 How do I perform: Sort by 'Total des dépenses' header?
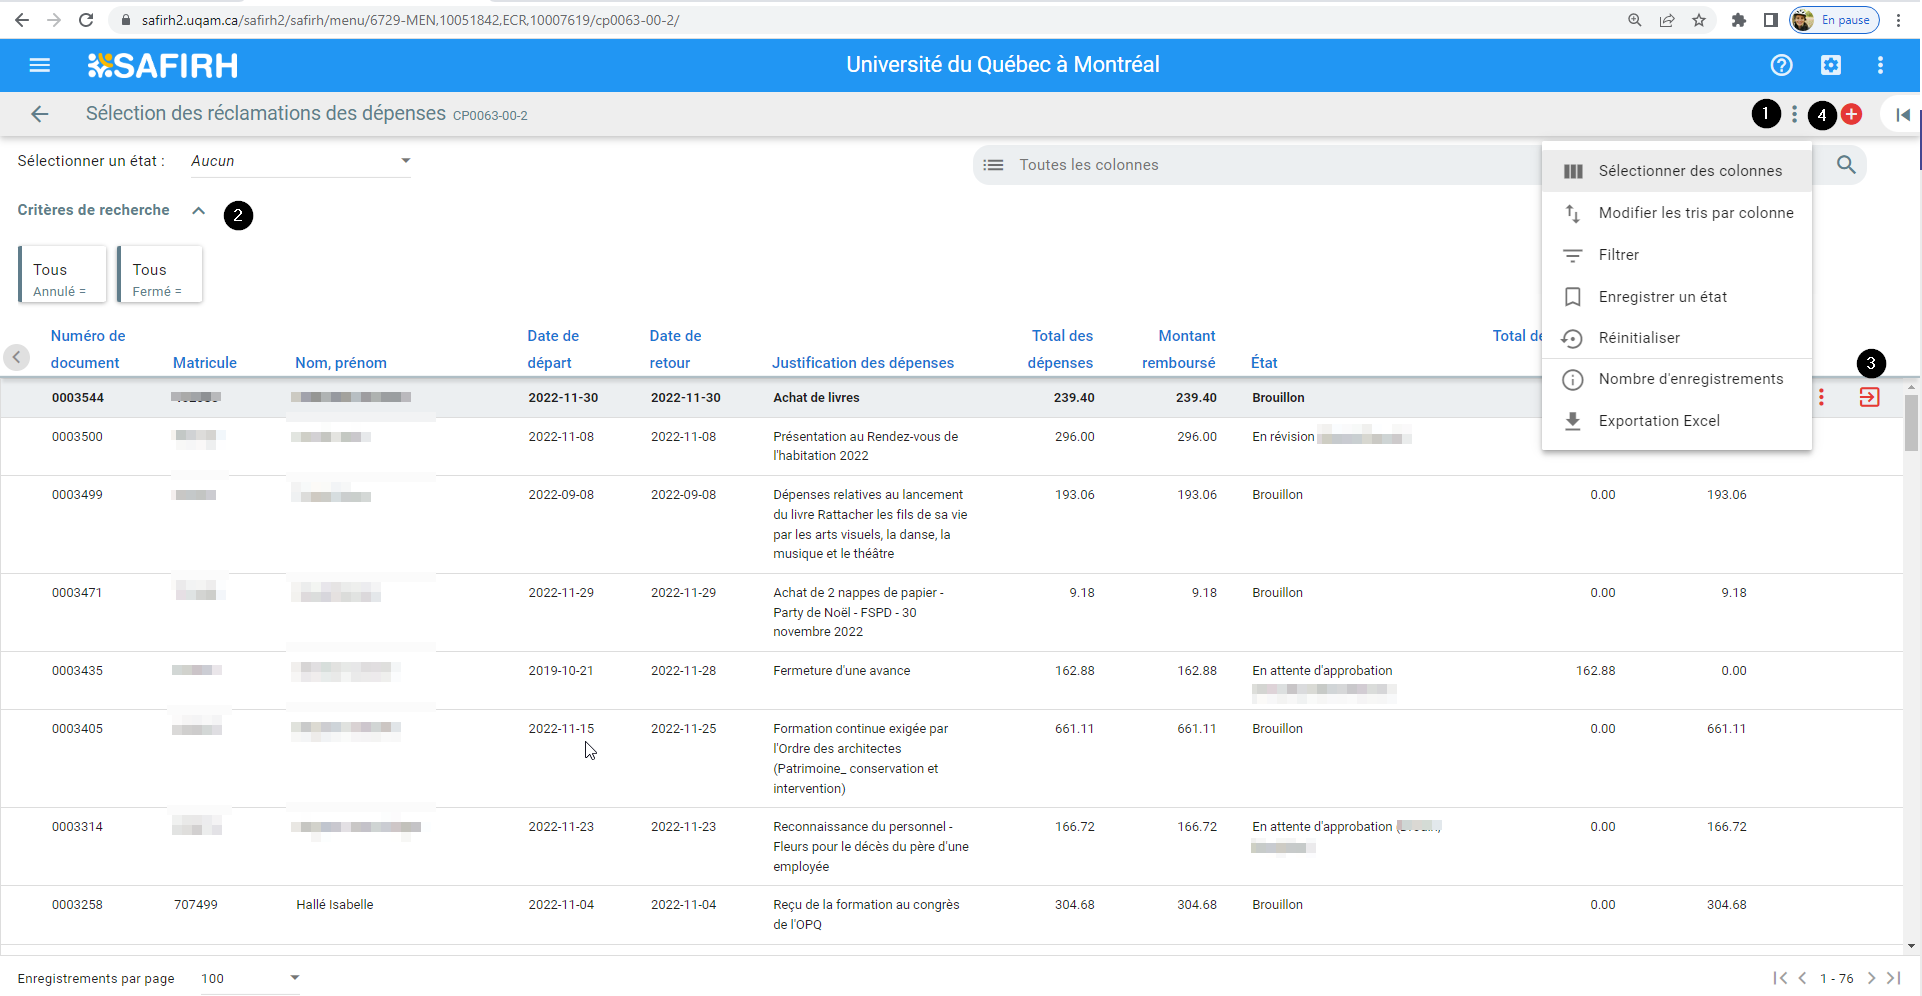pyautogui.click(x=1060, y=349)
